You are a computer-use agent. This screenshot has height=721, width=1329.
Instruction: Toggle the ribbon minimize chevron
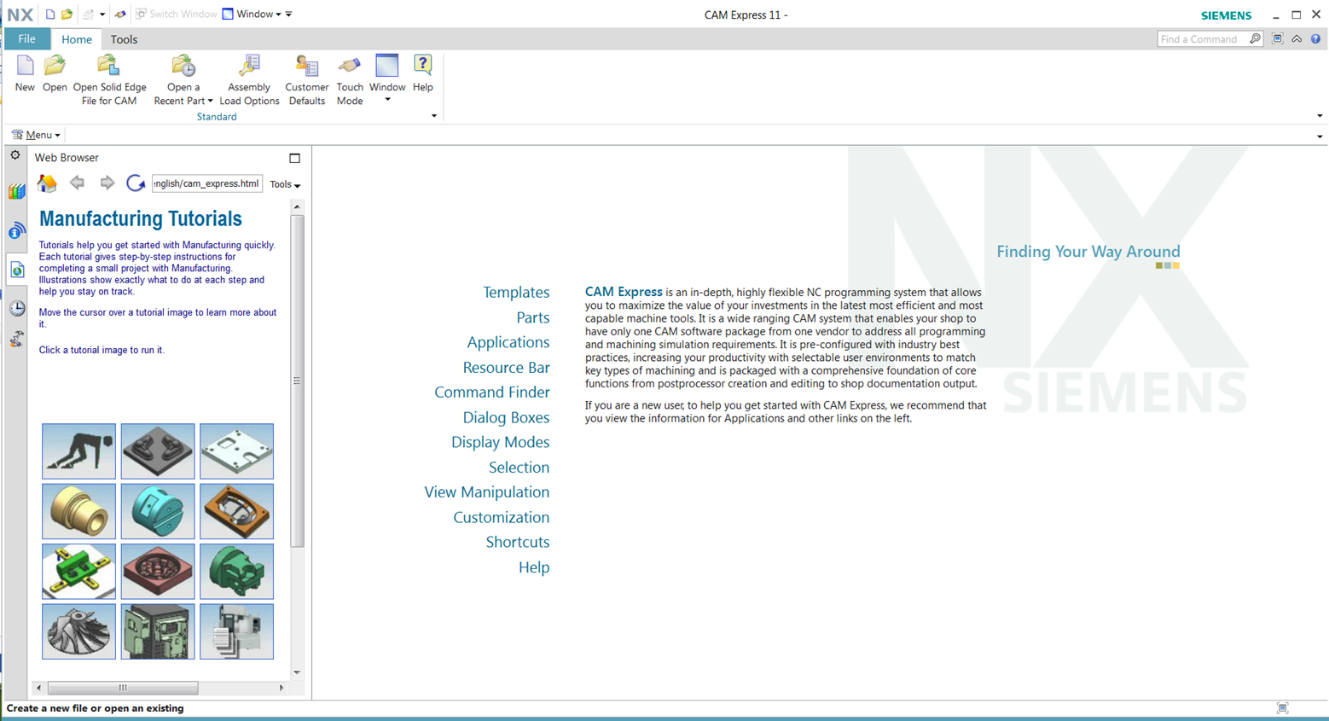[x=1297, y=39]
